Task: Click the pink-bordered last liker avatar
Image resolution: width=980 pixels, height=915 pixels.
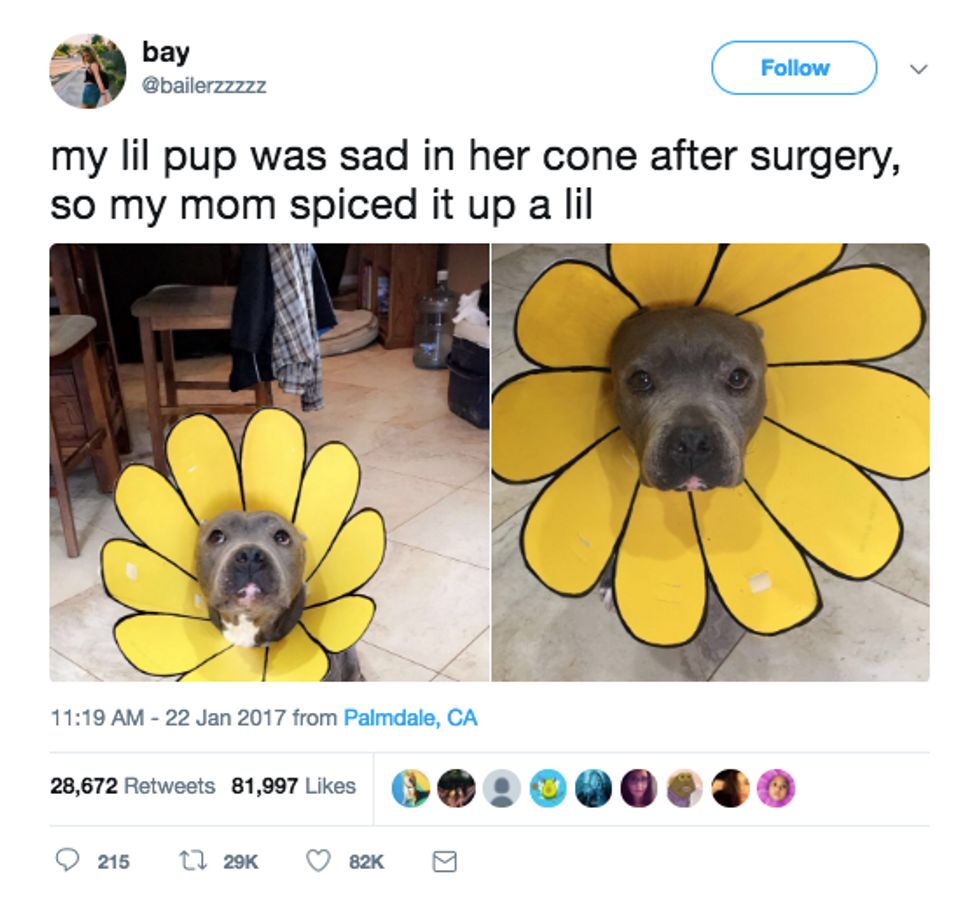Action: pyautogui.click(x=776, y=788)
